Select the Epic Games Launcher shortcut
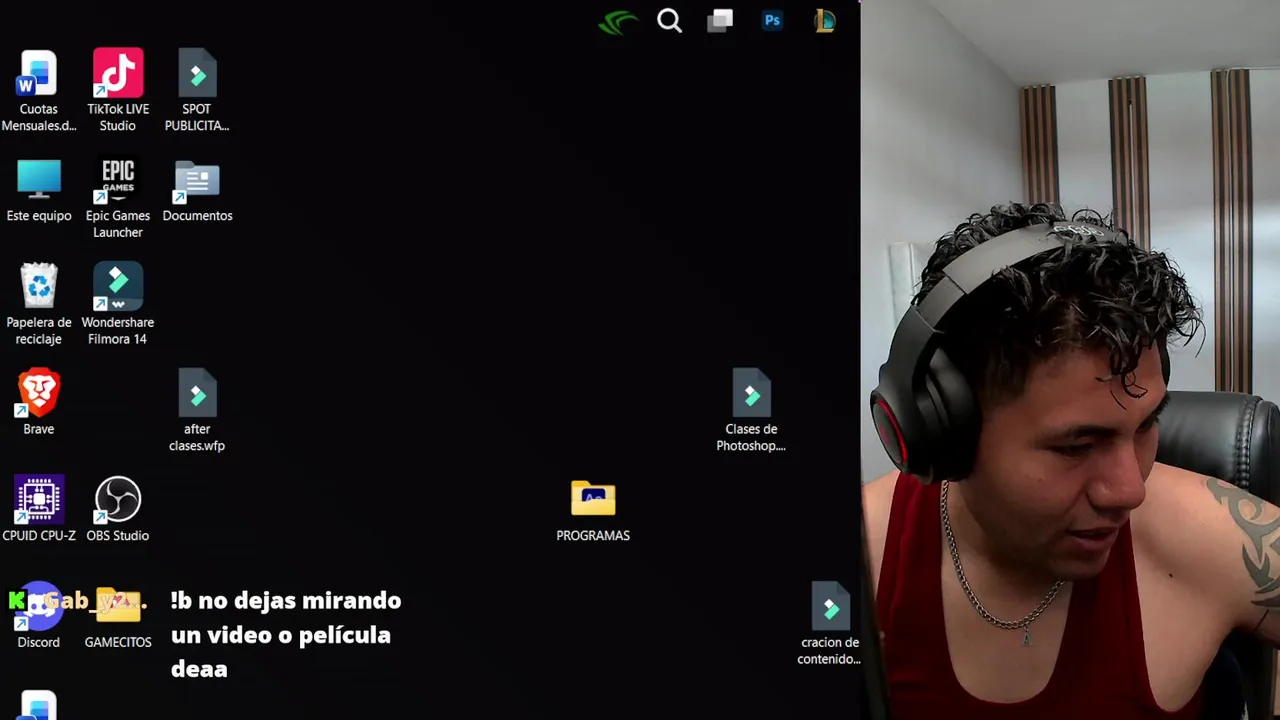 (x=118, y=198)
